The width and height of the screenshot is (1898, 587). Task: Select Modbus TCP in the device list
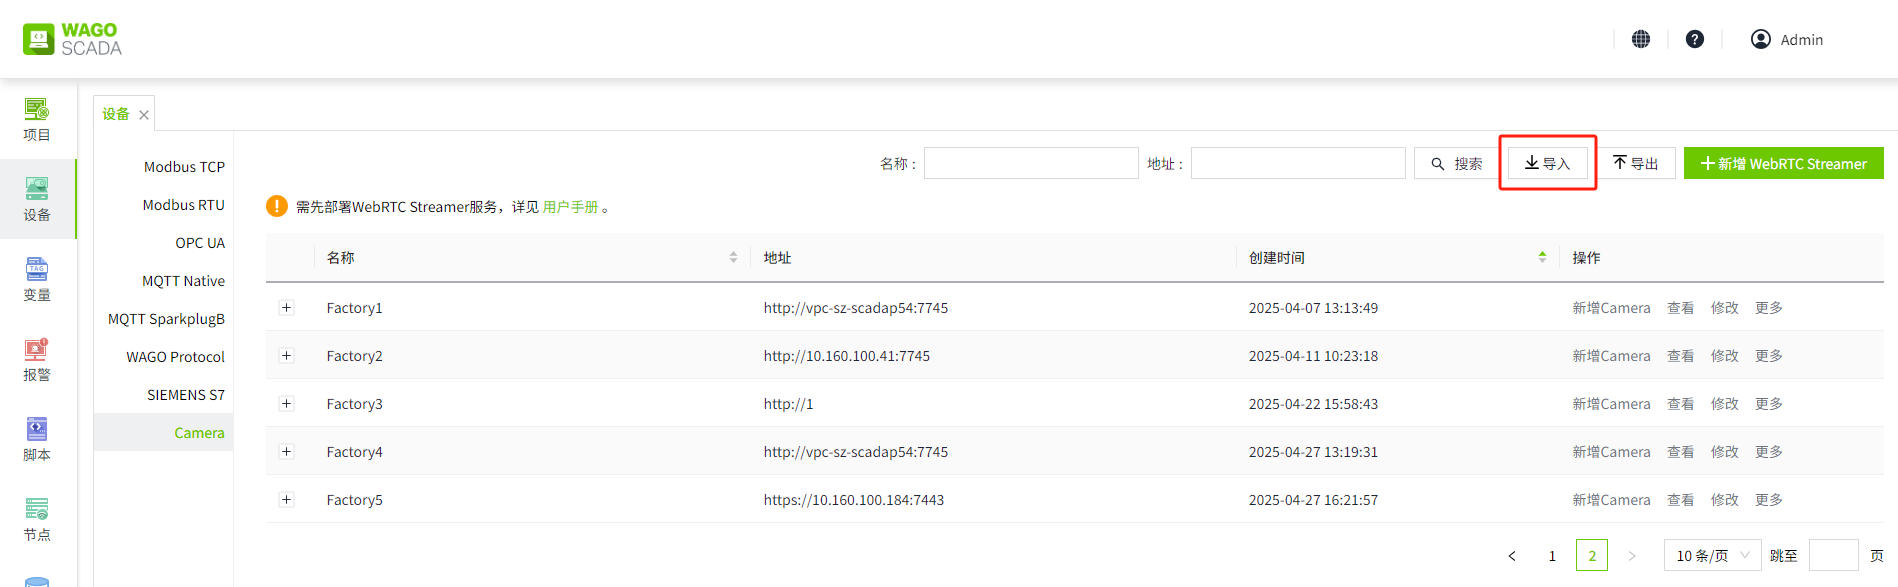(184, 167)
